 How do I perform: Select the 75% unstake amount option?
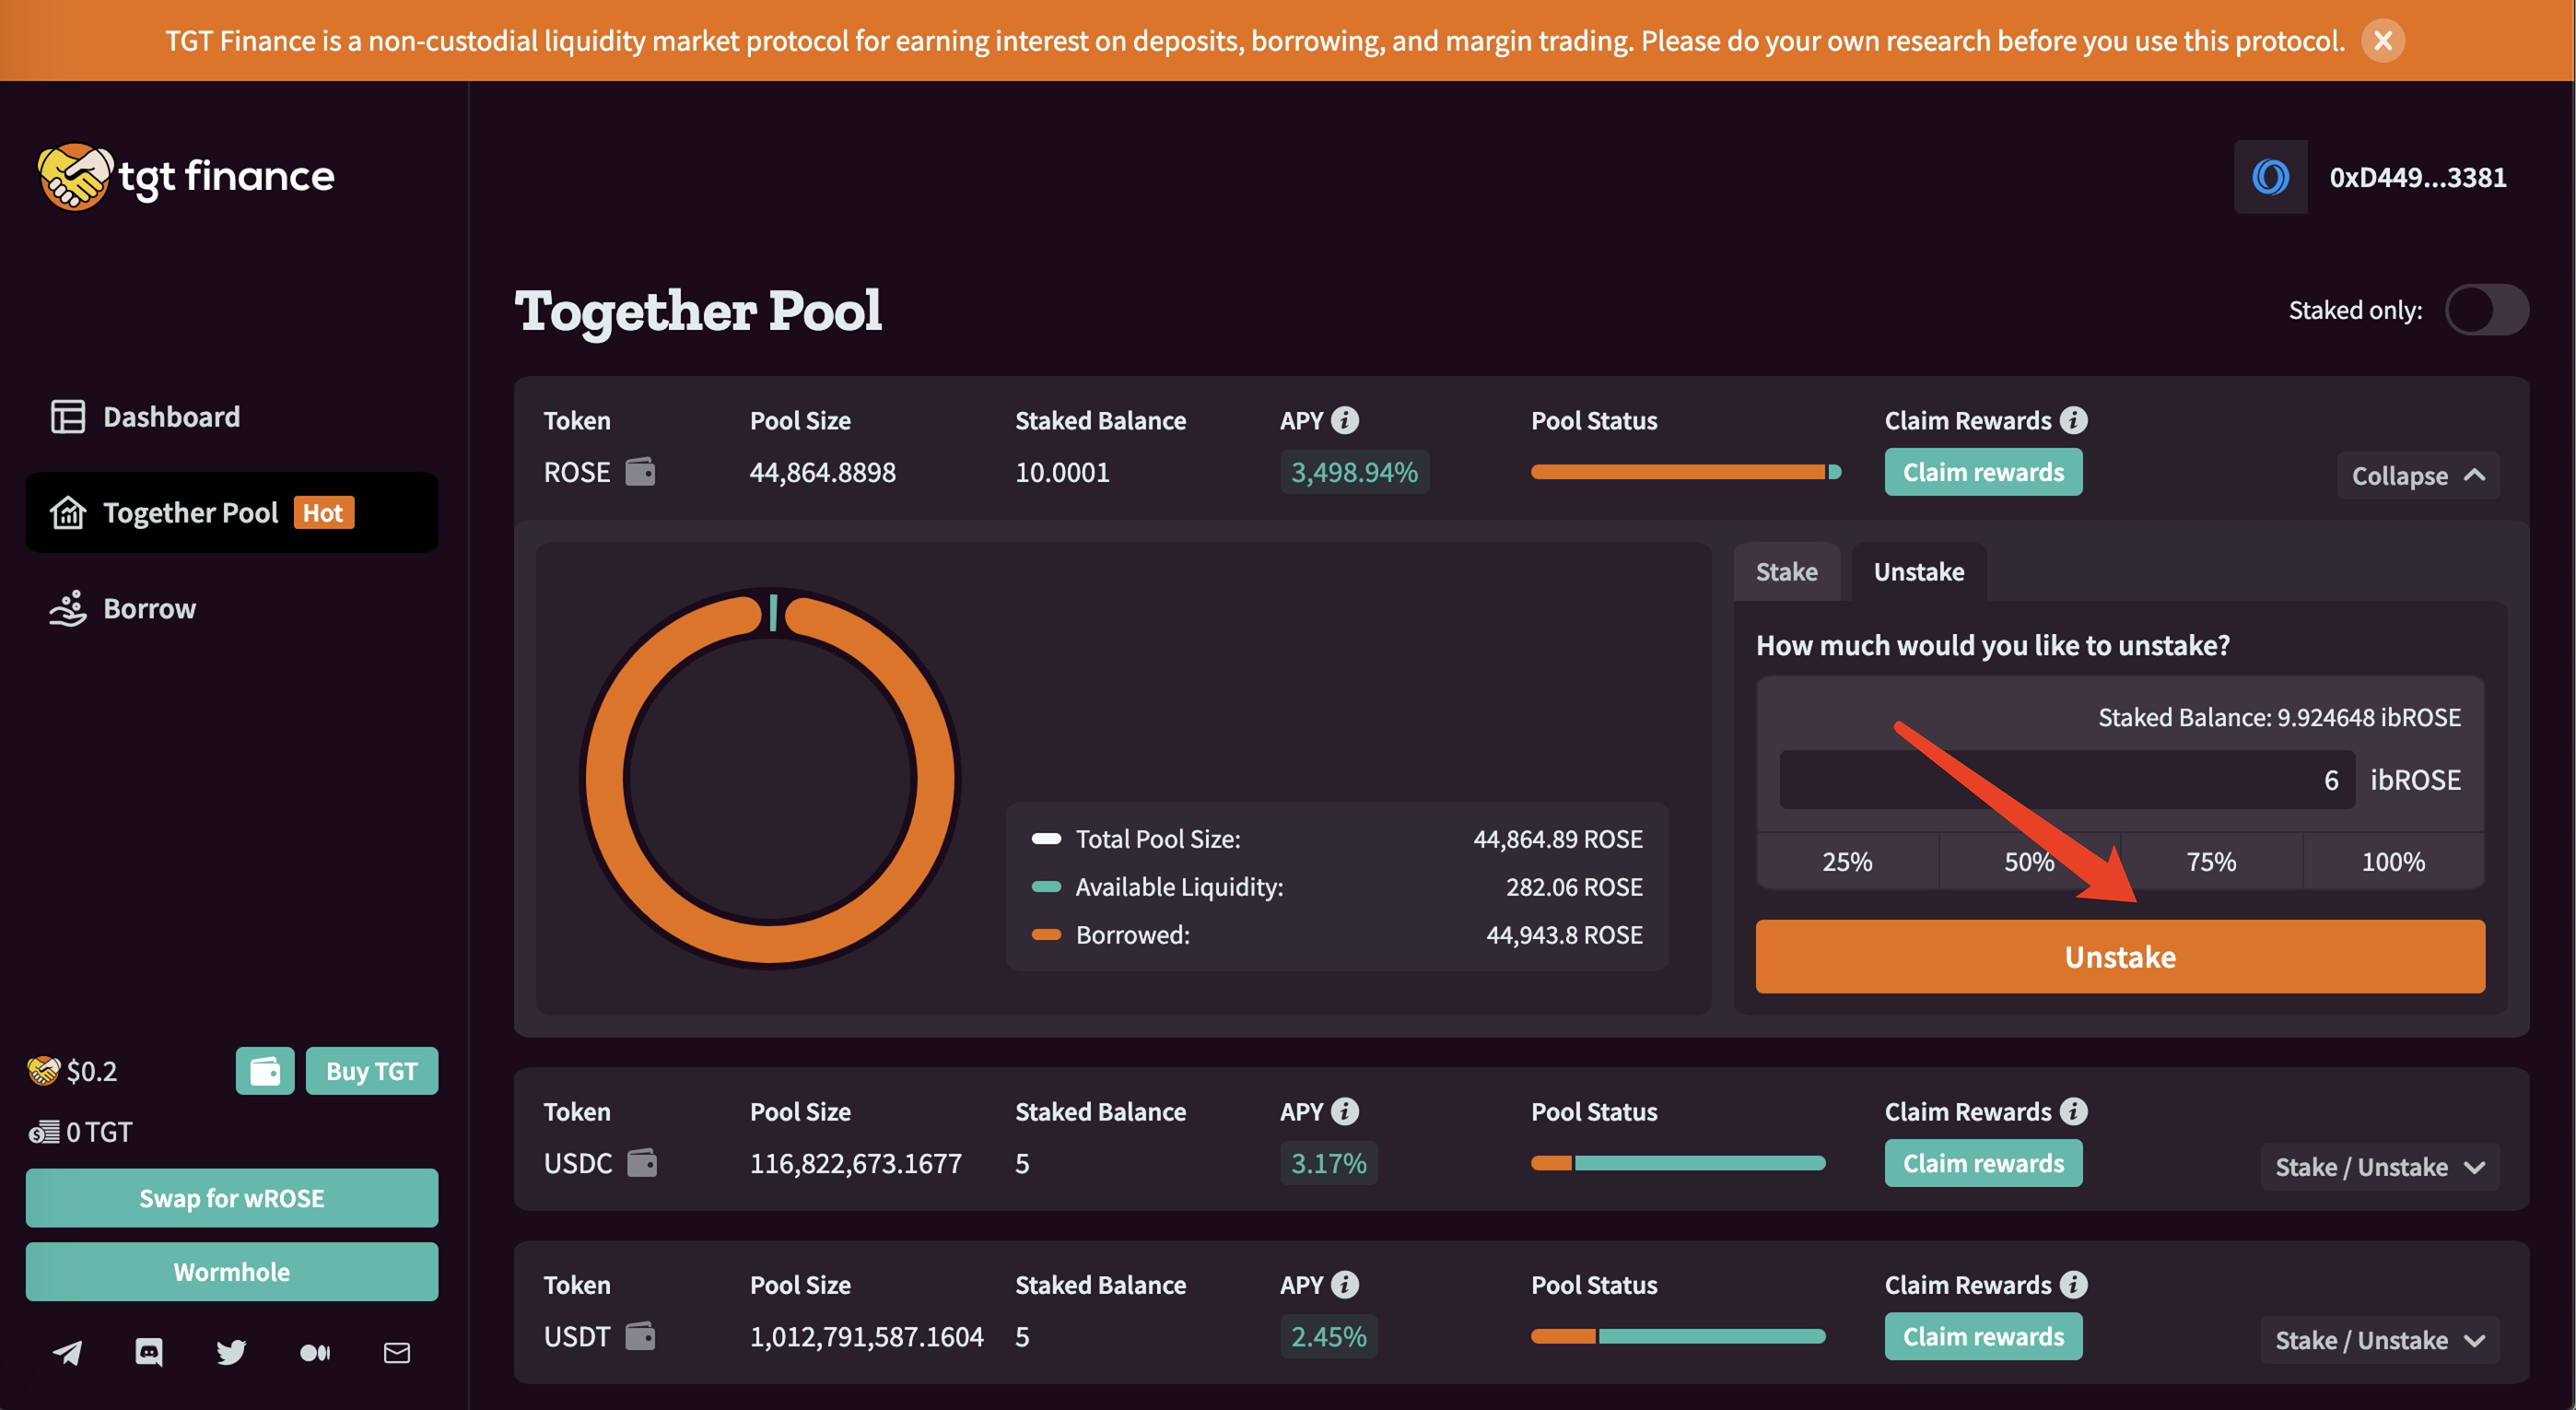tap(2210, 861)
